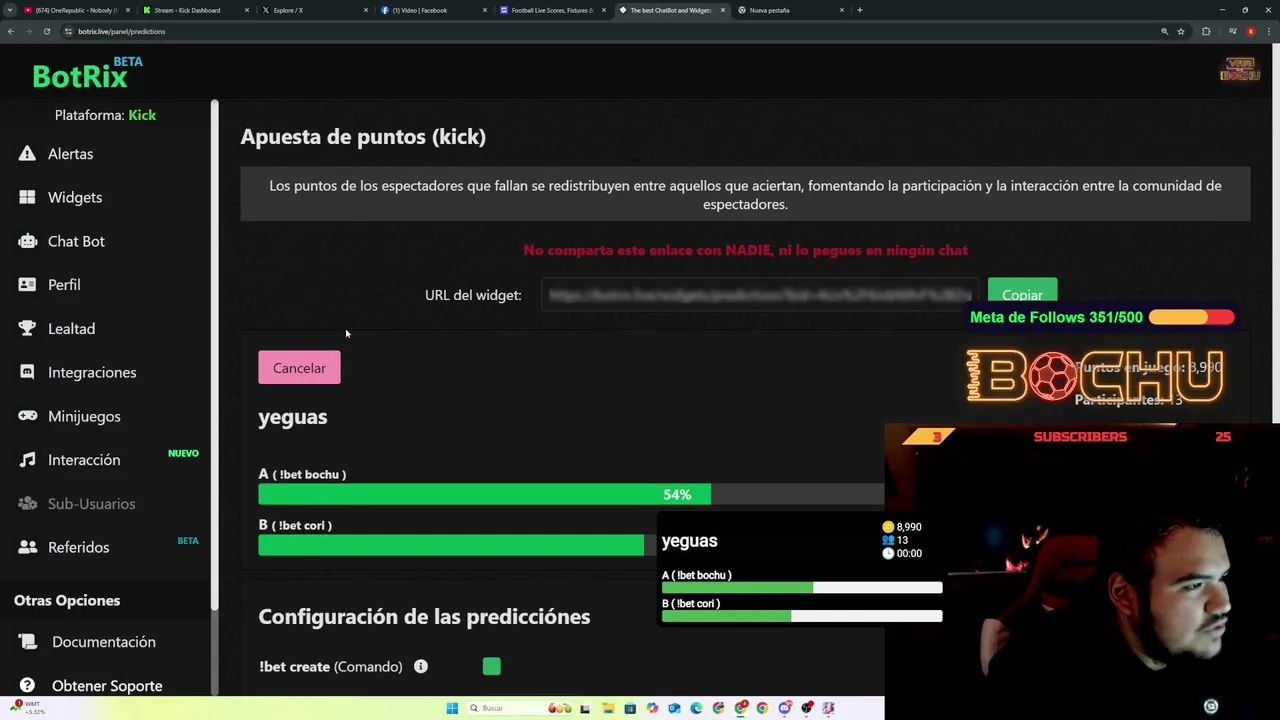Image resolution: width=1280 pixels, height=720 pixels.
Task: Open Microsoft Edge from taskbar
Action: tap(696, 708)
